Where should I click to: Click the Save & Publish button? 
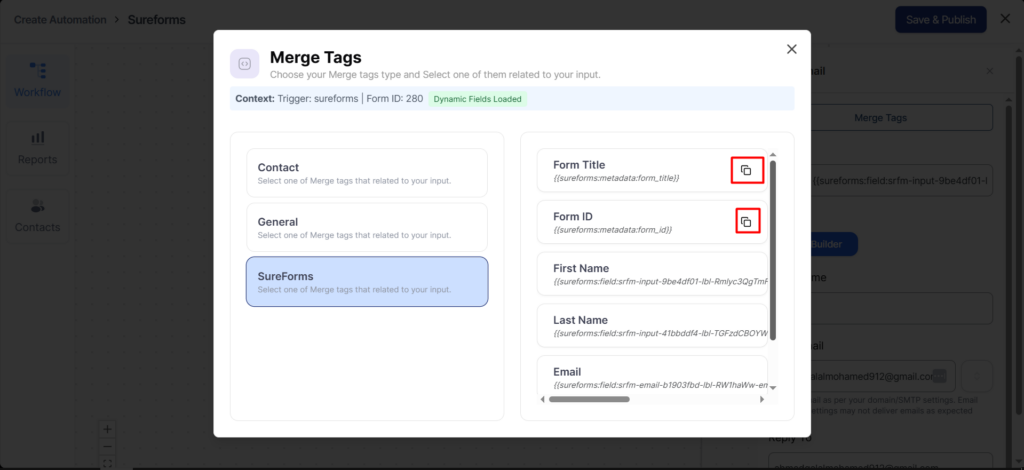click(x=940, y=20)
